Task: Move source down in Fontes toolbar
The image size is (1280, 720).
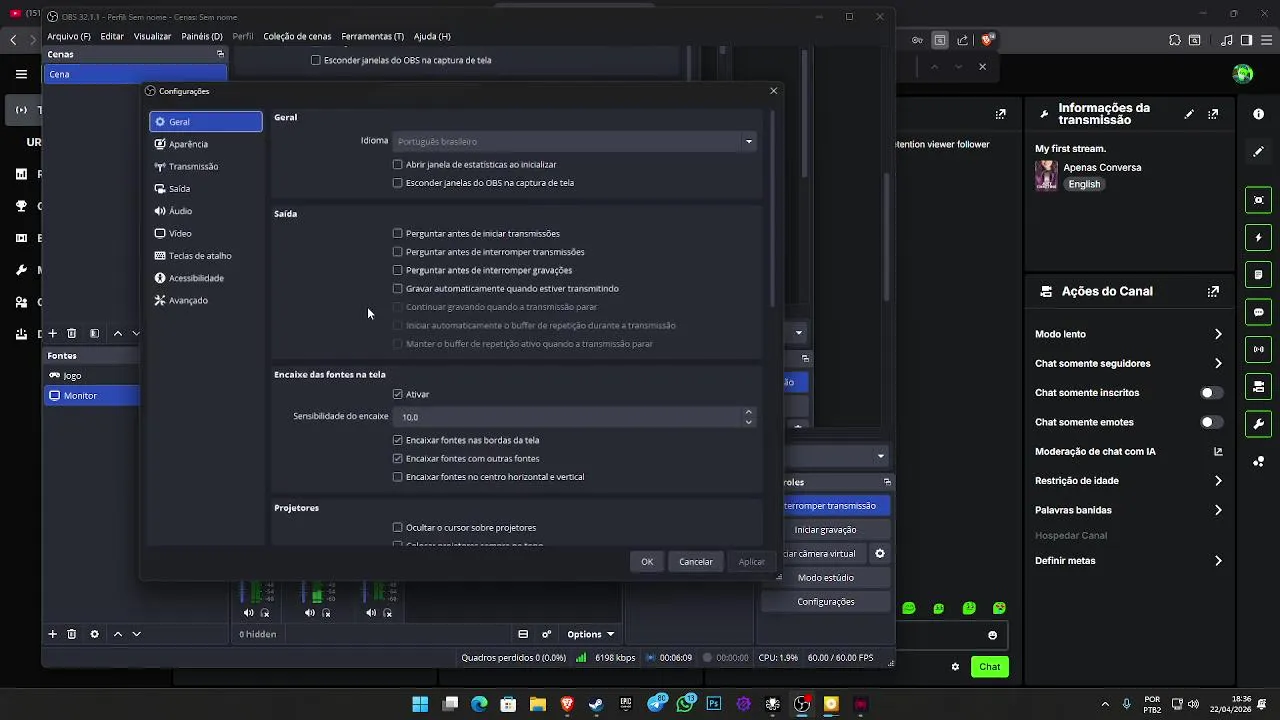Action: click(137, 634)
